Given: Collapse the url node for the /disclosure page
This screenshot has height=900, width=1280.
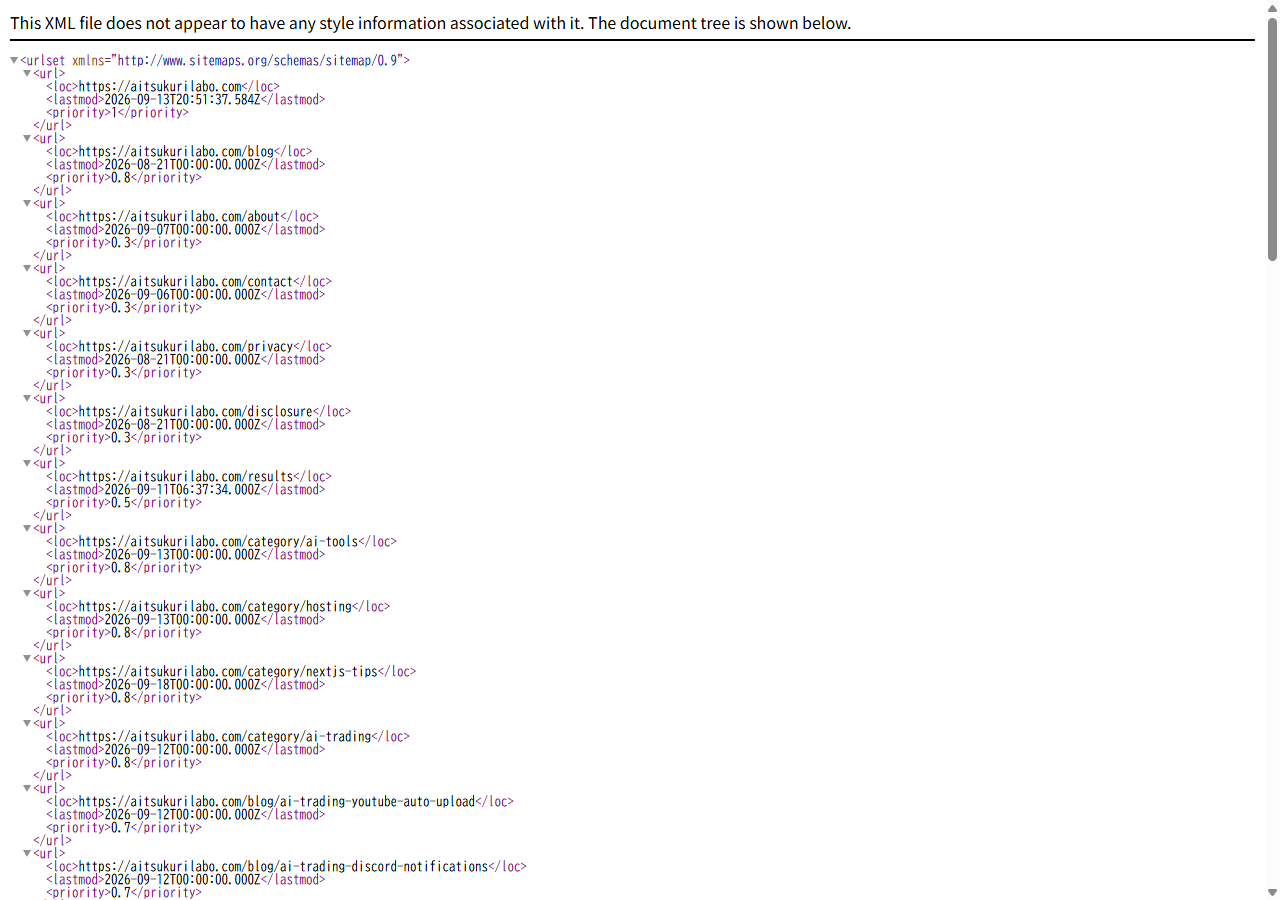Looking at the screenshot, I should pyautogui.click(x=27, y=399).
